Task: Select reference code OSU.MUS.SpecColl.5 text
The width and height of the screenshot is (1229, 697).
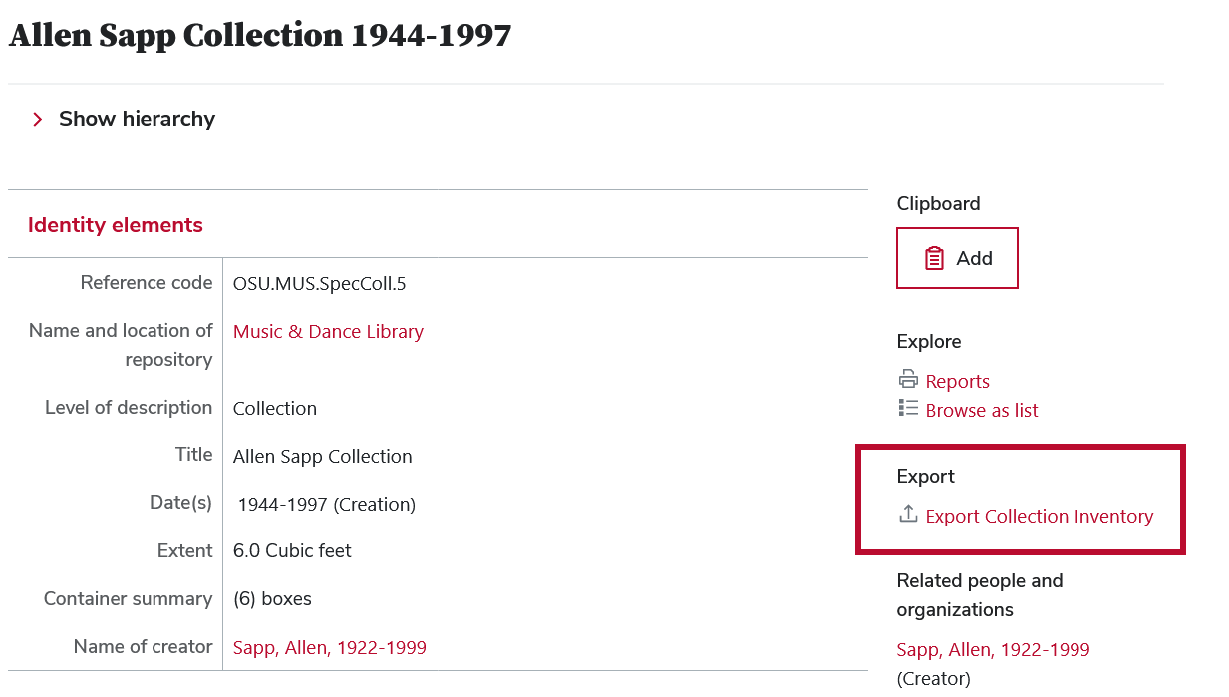Action: (320, 283)
